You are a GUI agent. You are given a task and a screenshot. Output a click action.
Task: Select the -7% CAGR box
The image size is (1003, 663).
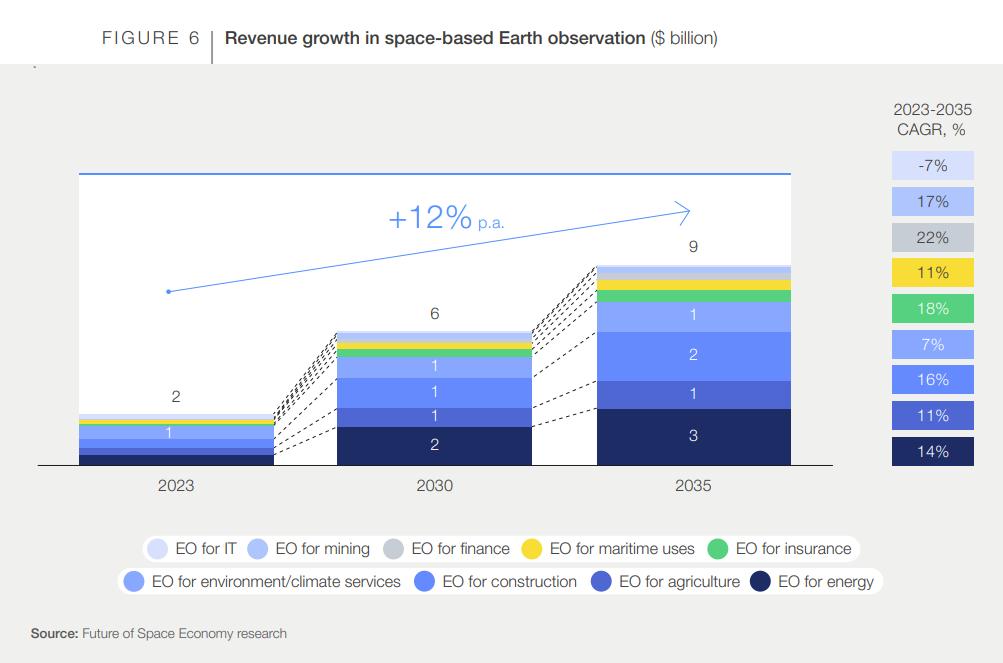pyautogui.click(x=933, y=166)
